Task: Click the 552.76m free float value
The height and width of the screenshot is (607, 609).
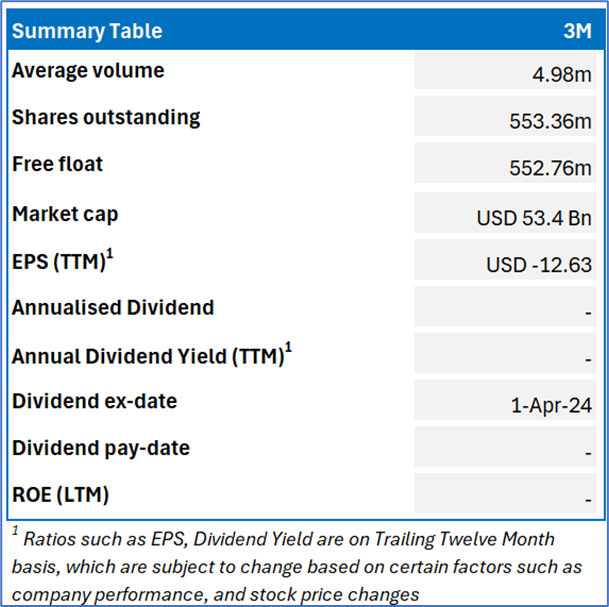Action: 550,167
